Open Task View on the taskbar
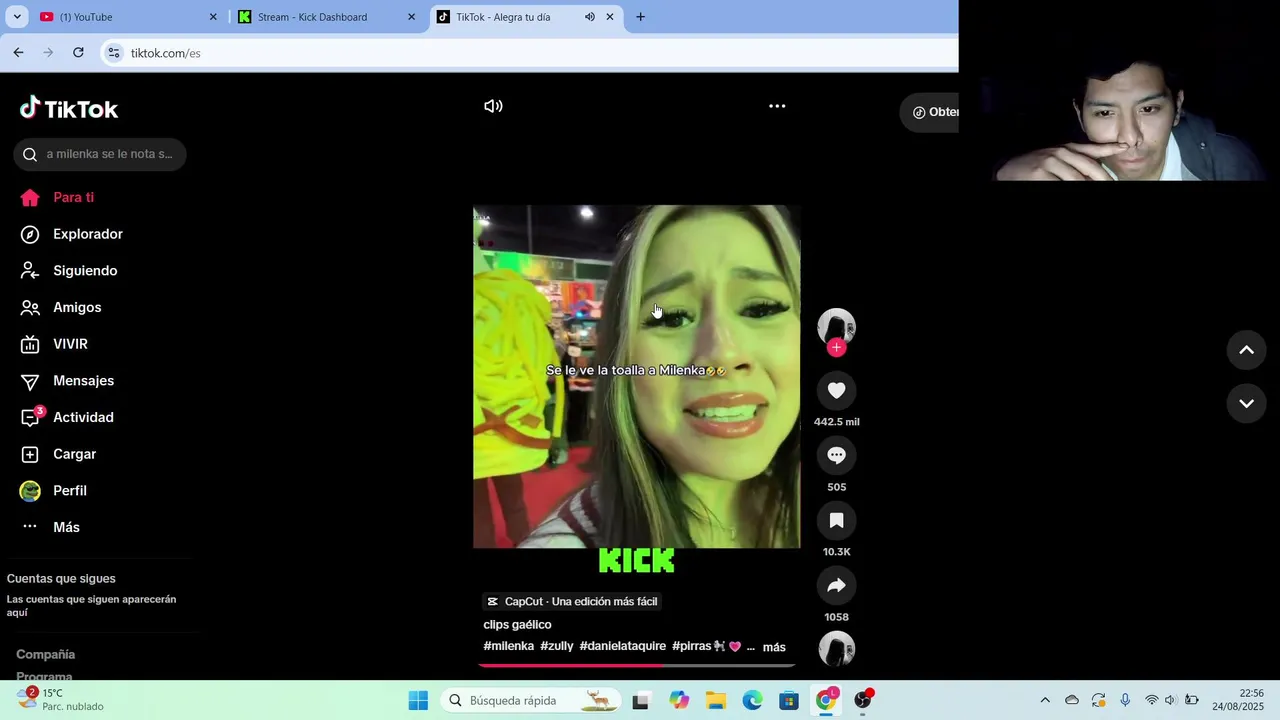 pyautogui.click(x=641, y=701)
